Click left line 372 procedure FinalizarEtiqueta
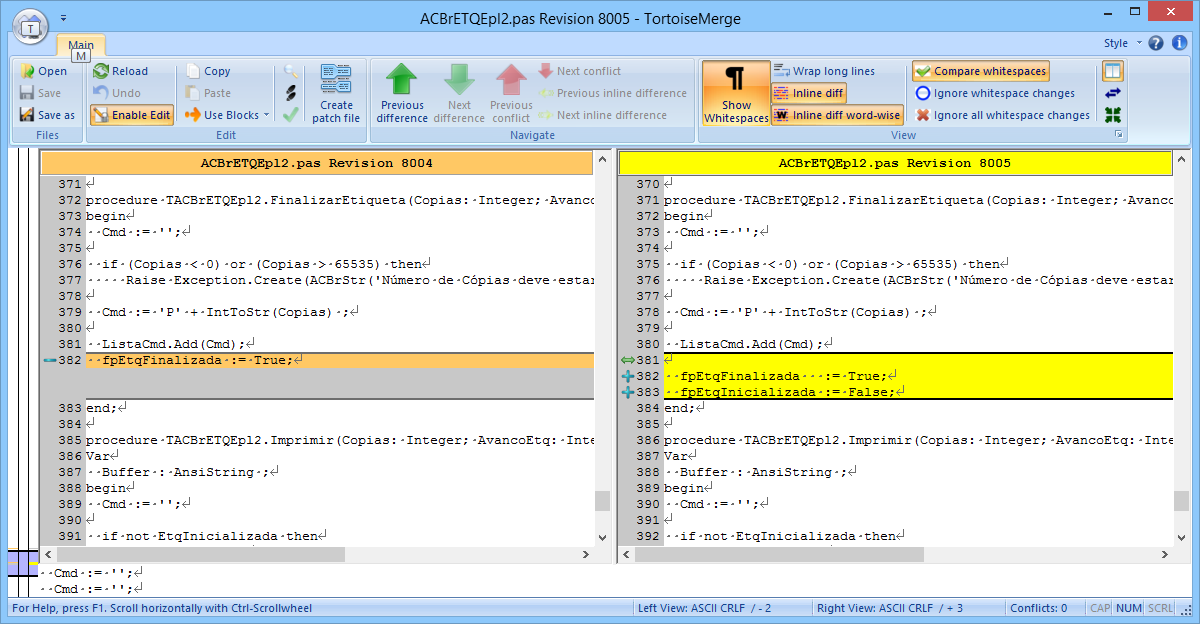This screenshot has width=1200, height=624. coord(340,200)
